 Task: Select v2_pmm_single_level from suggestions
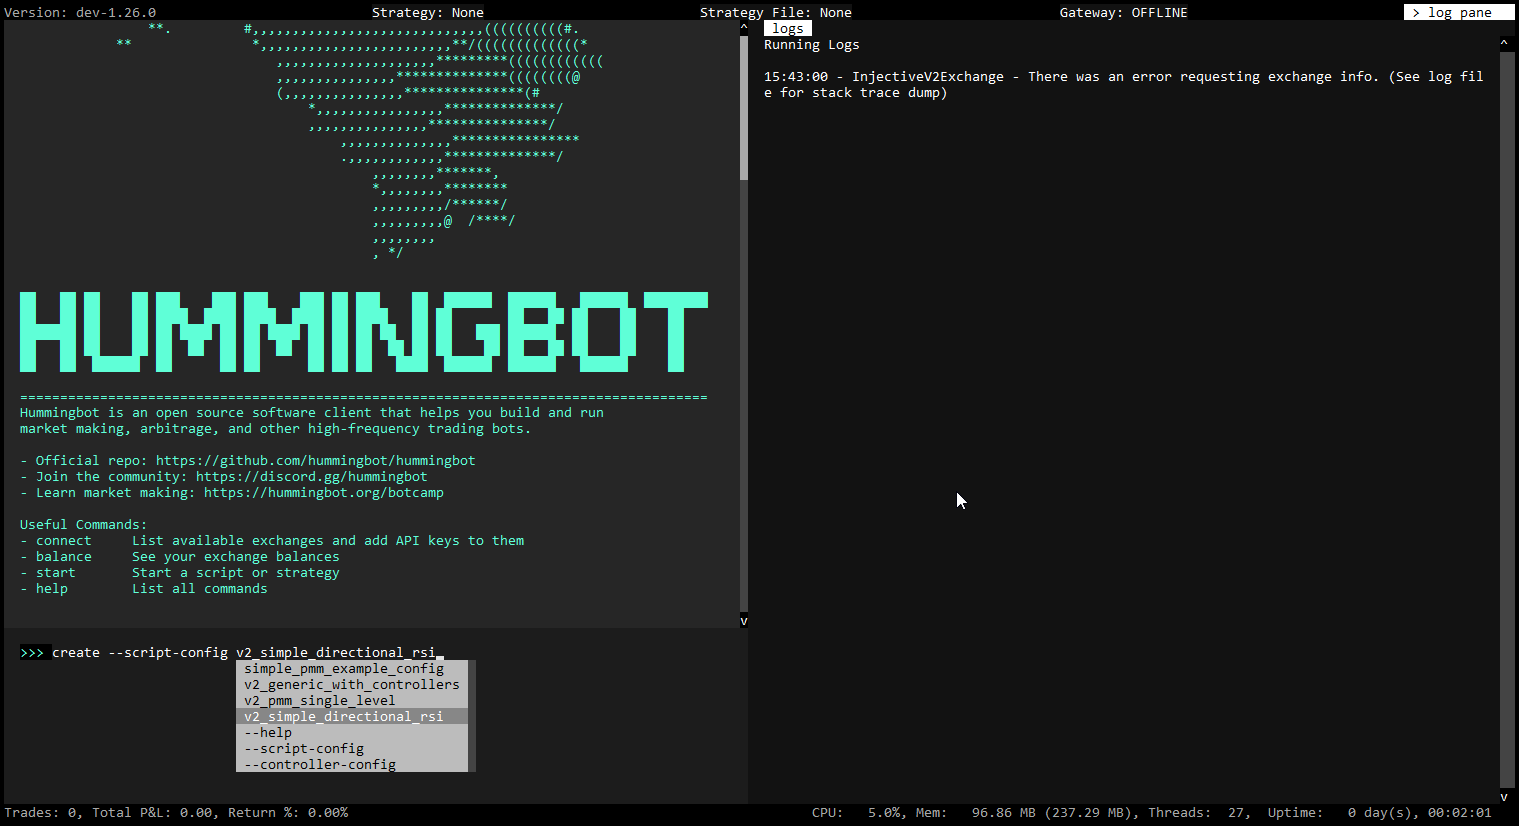tap(319, 700)
